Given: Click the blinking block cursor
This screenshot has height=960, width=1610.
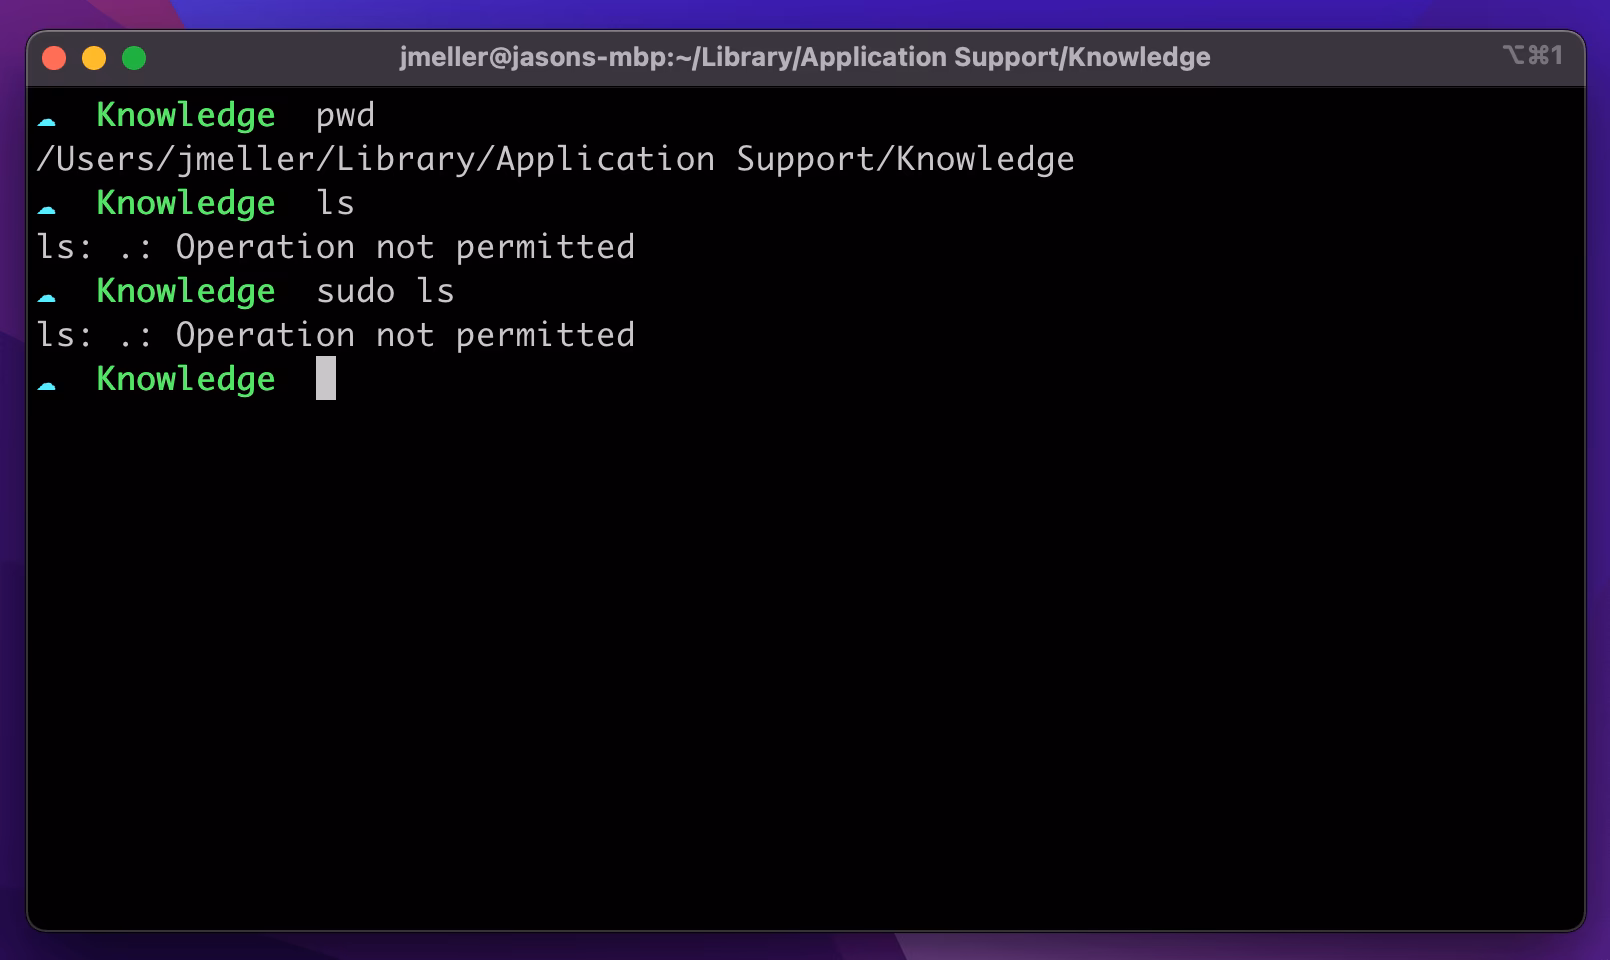Looking at the screenshot, I should pos(327,380).
